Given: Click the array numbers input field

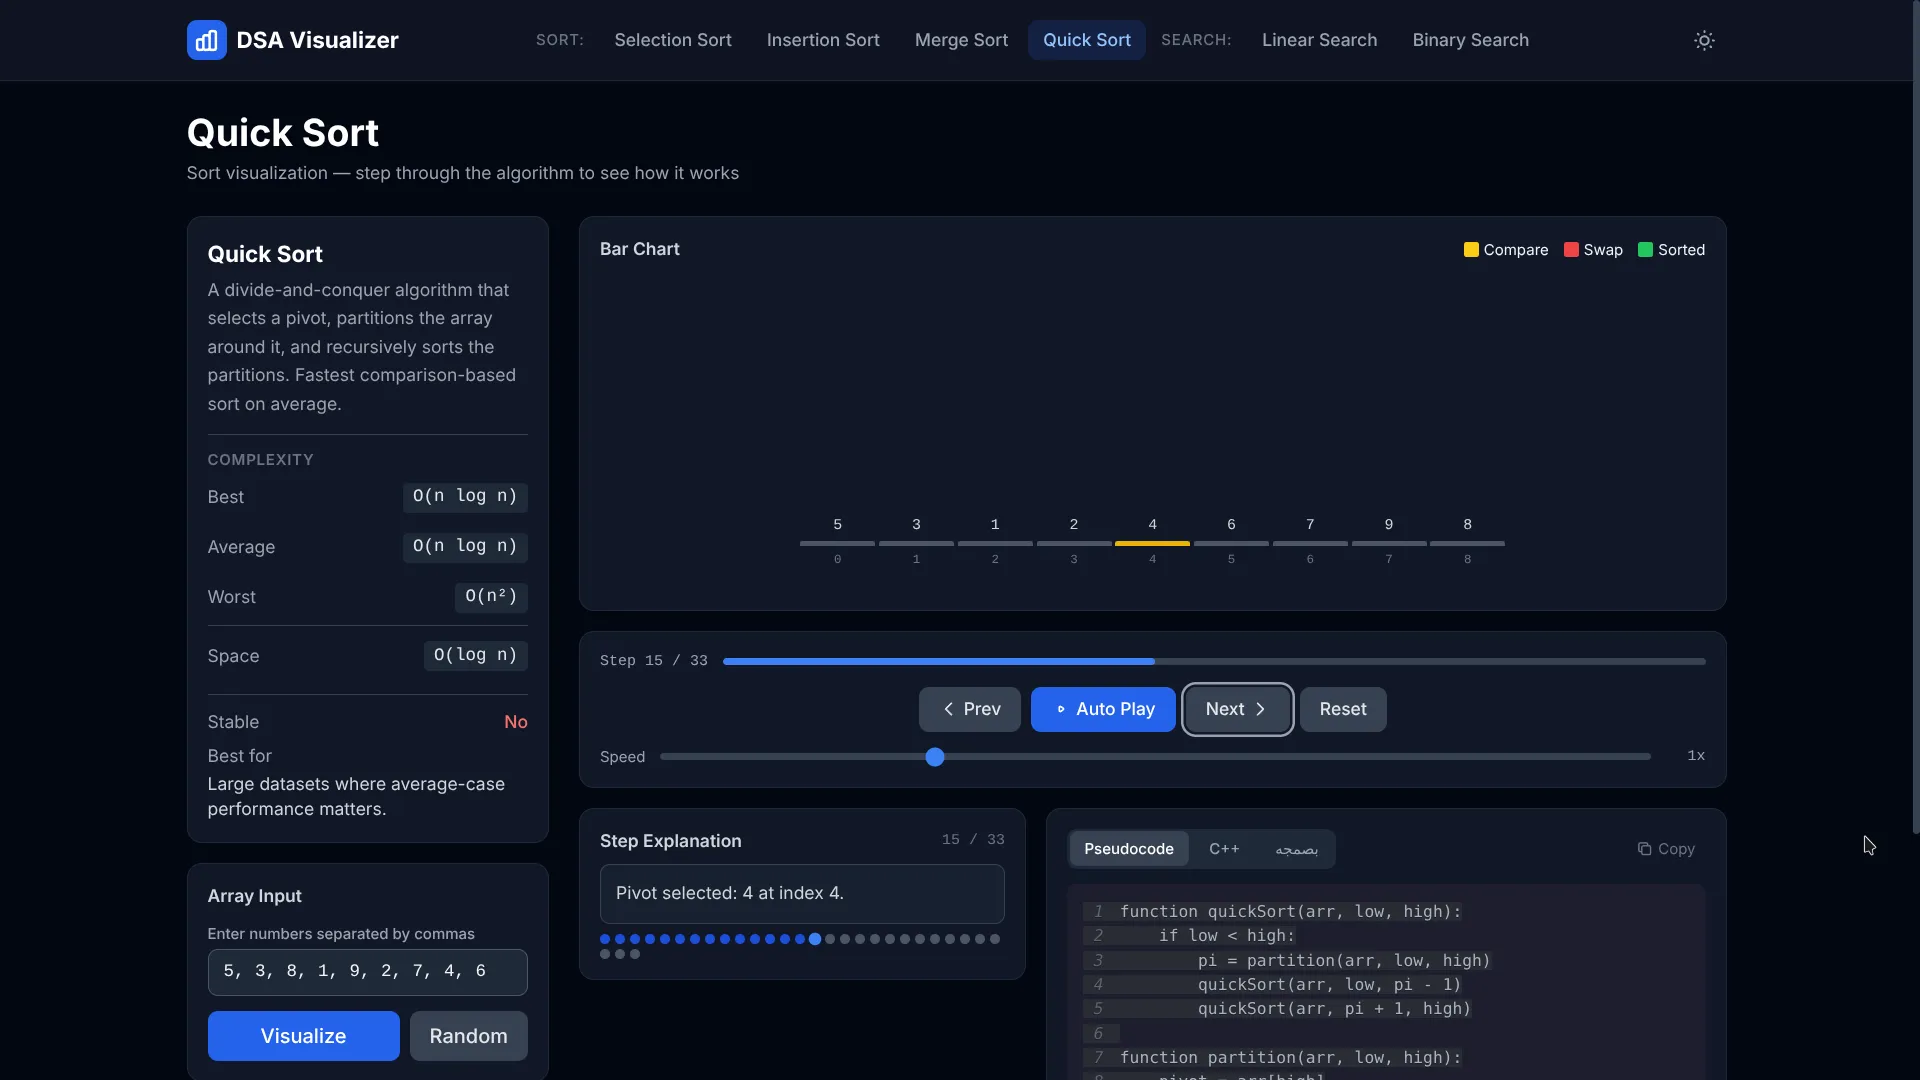Looking at the screenshot, I should pyautogui.click(x=367, y=972).
